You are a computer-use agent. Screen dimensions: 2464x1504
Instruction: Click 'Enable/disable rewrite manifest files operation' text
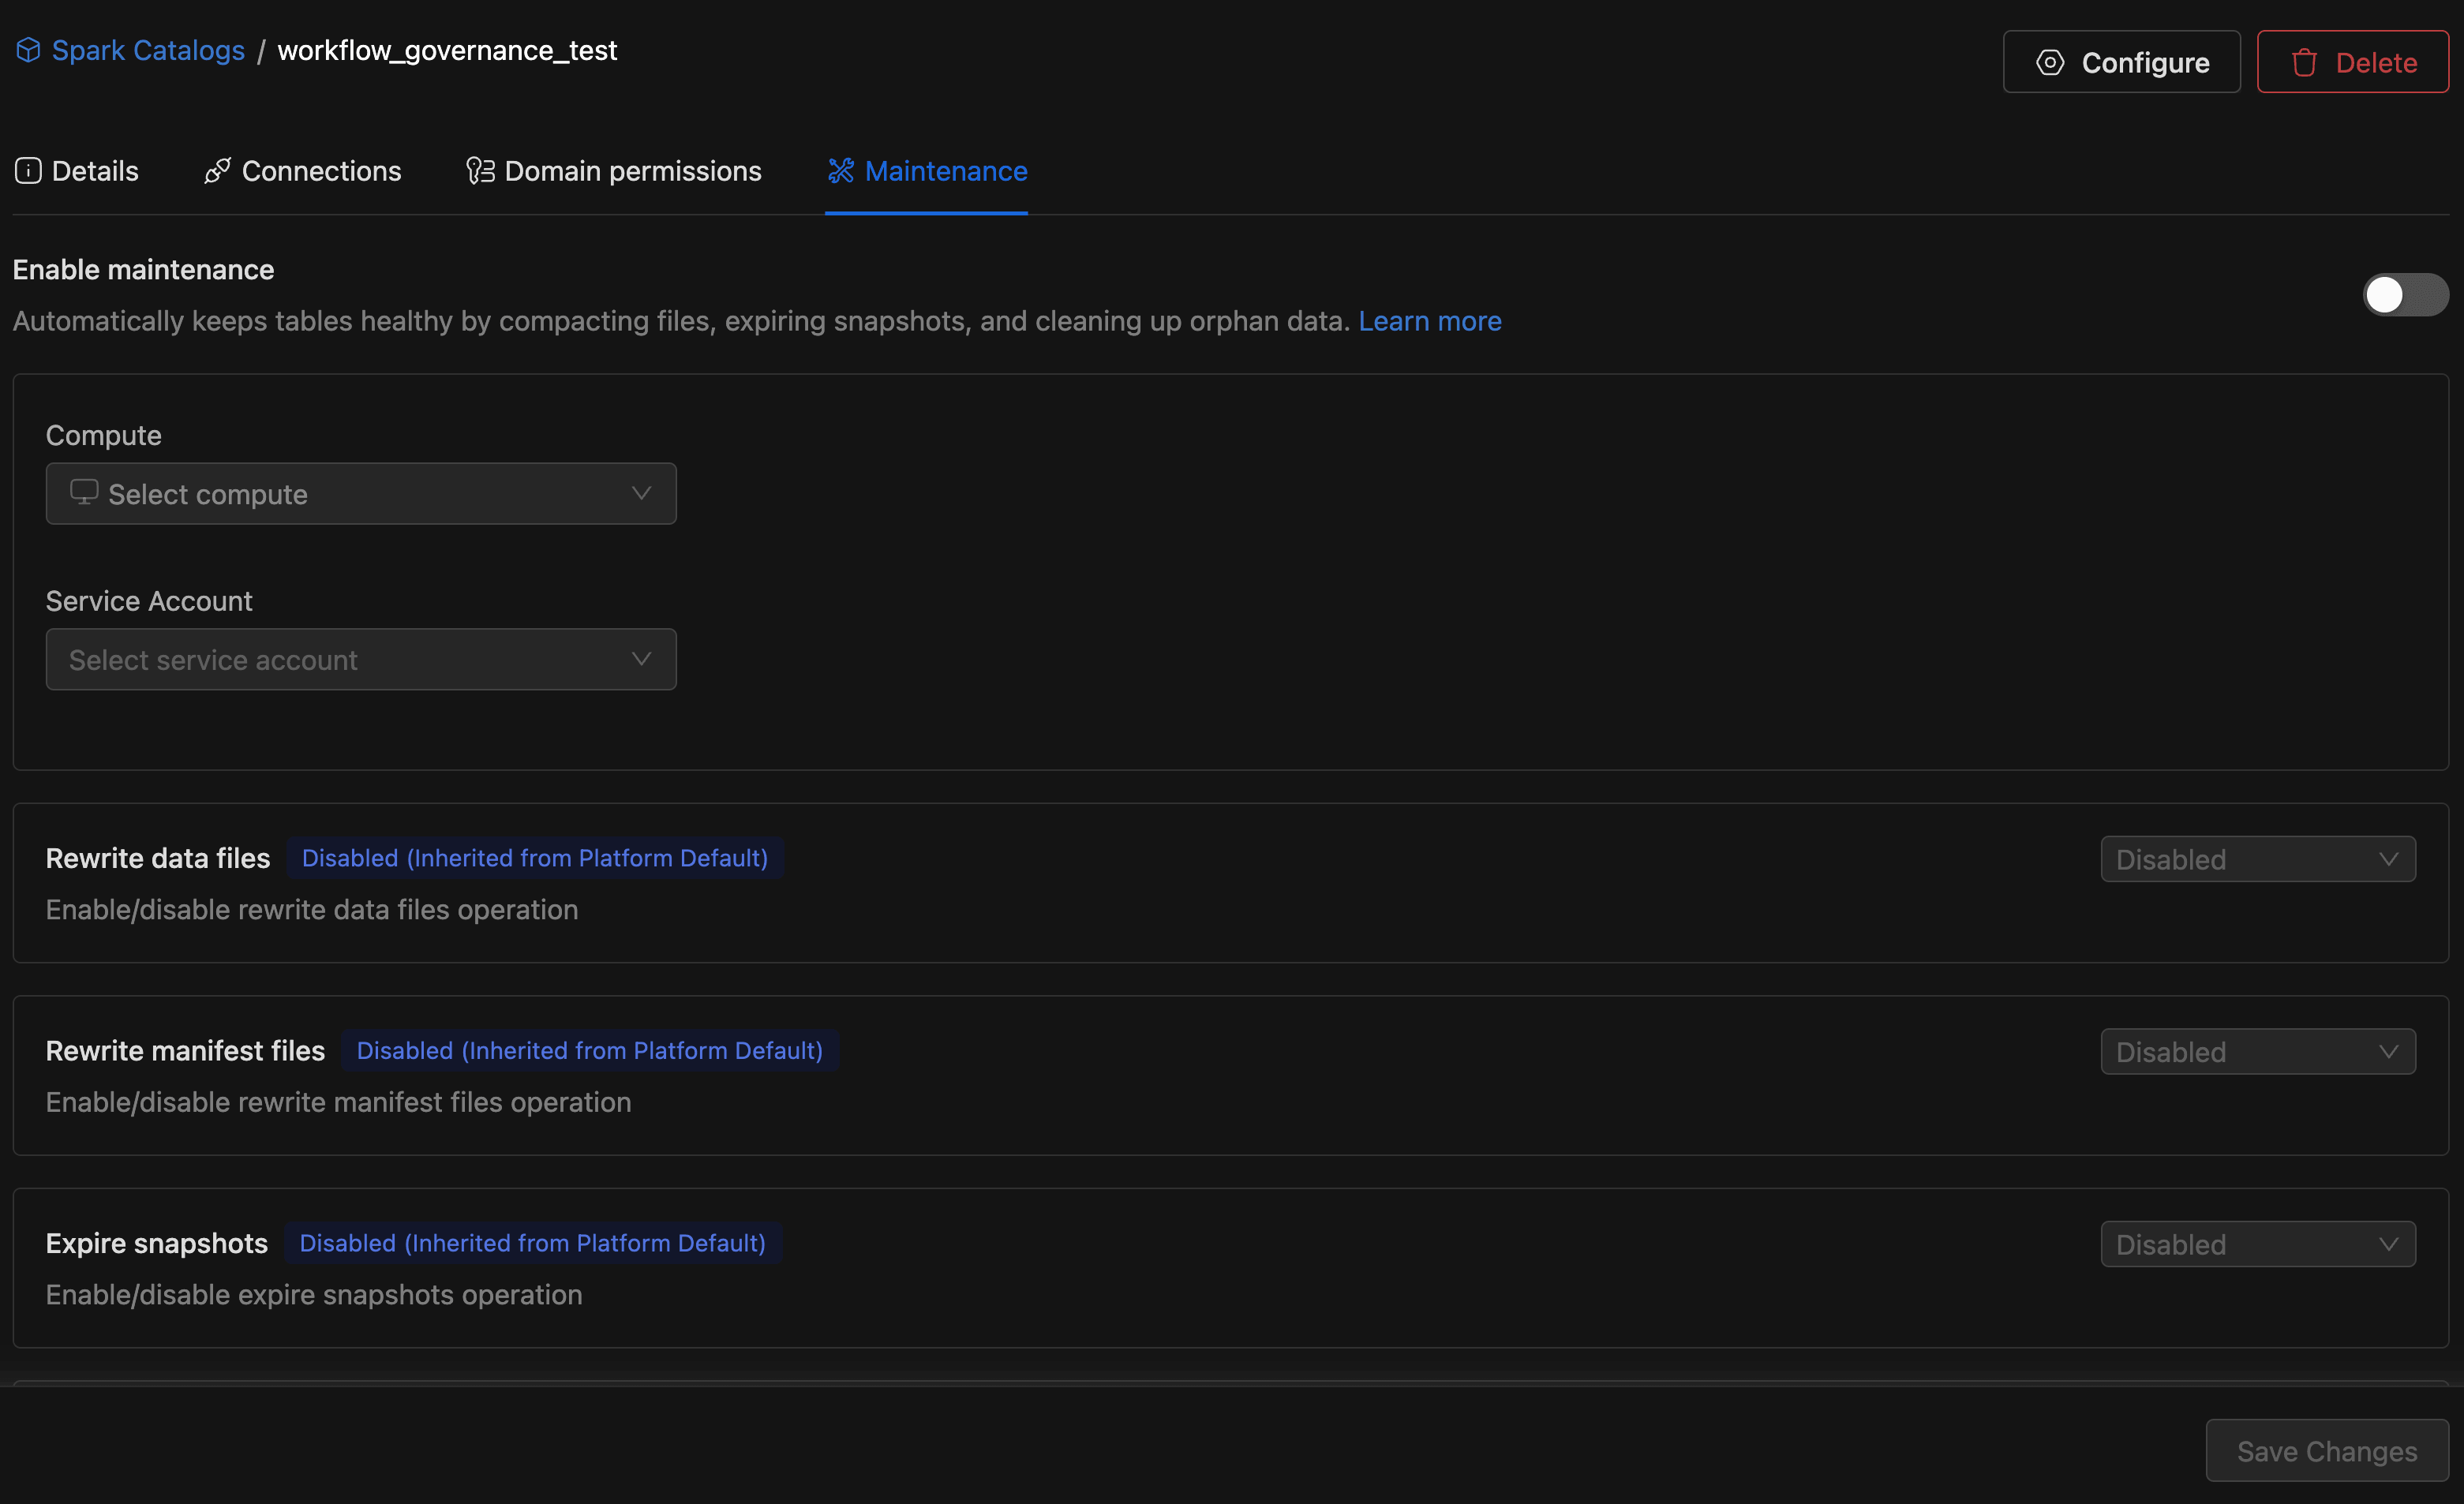pos(338,1102)
